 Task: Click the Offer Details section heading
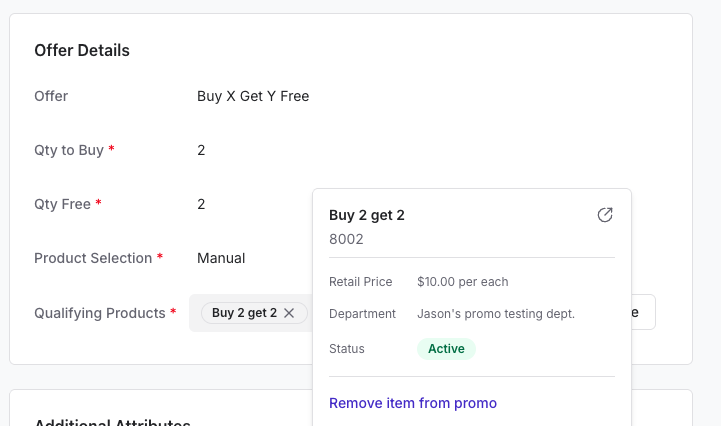tap(82, 50)
